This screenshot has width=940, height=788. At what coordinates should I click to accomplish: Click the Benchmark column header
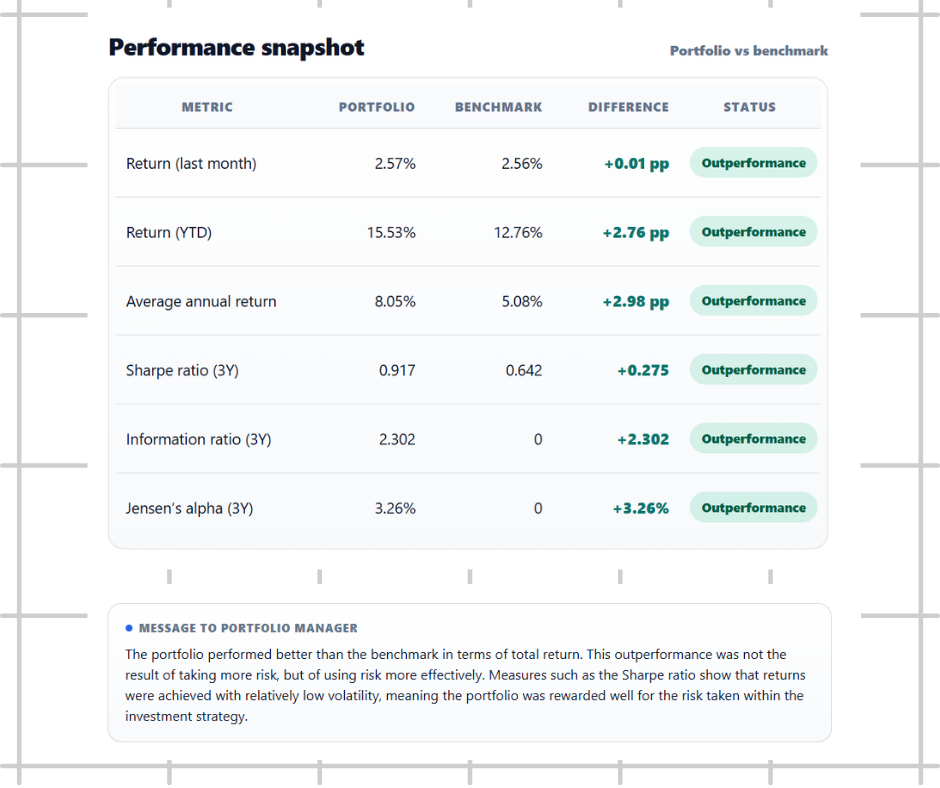pos(498,107)
